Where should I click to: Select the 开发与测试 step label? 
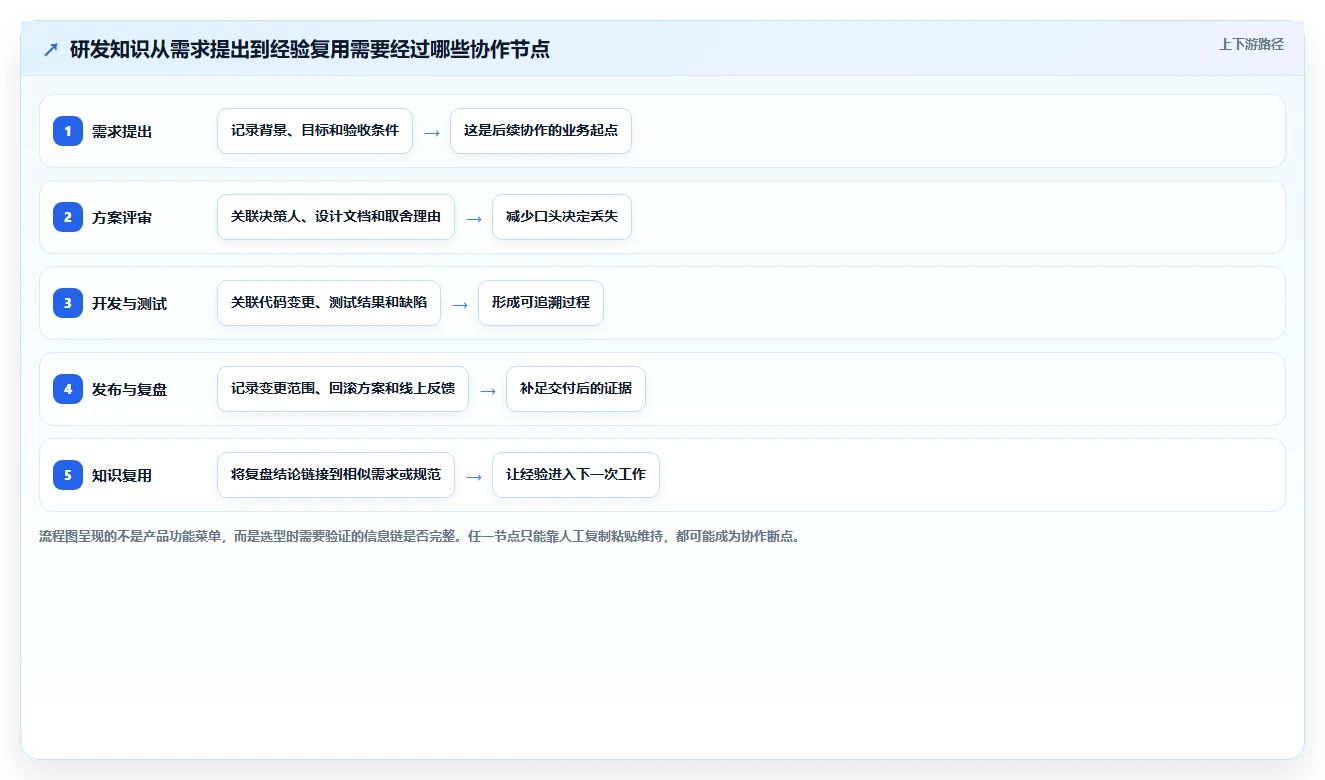pos(129,303)
